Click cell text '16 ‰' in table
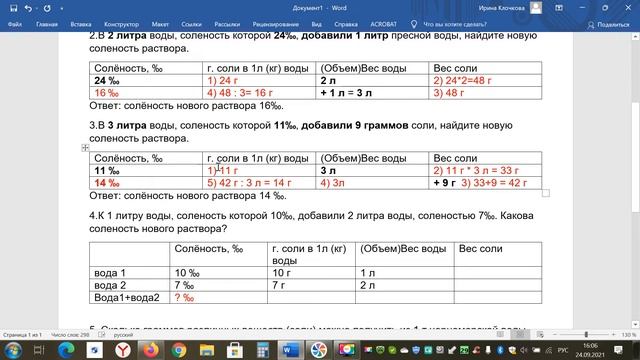The width and height of the screenshot is (640, 360). point(107,93)
